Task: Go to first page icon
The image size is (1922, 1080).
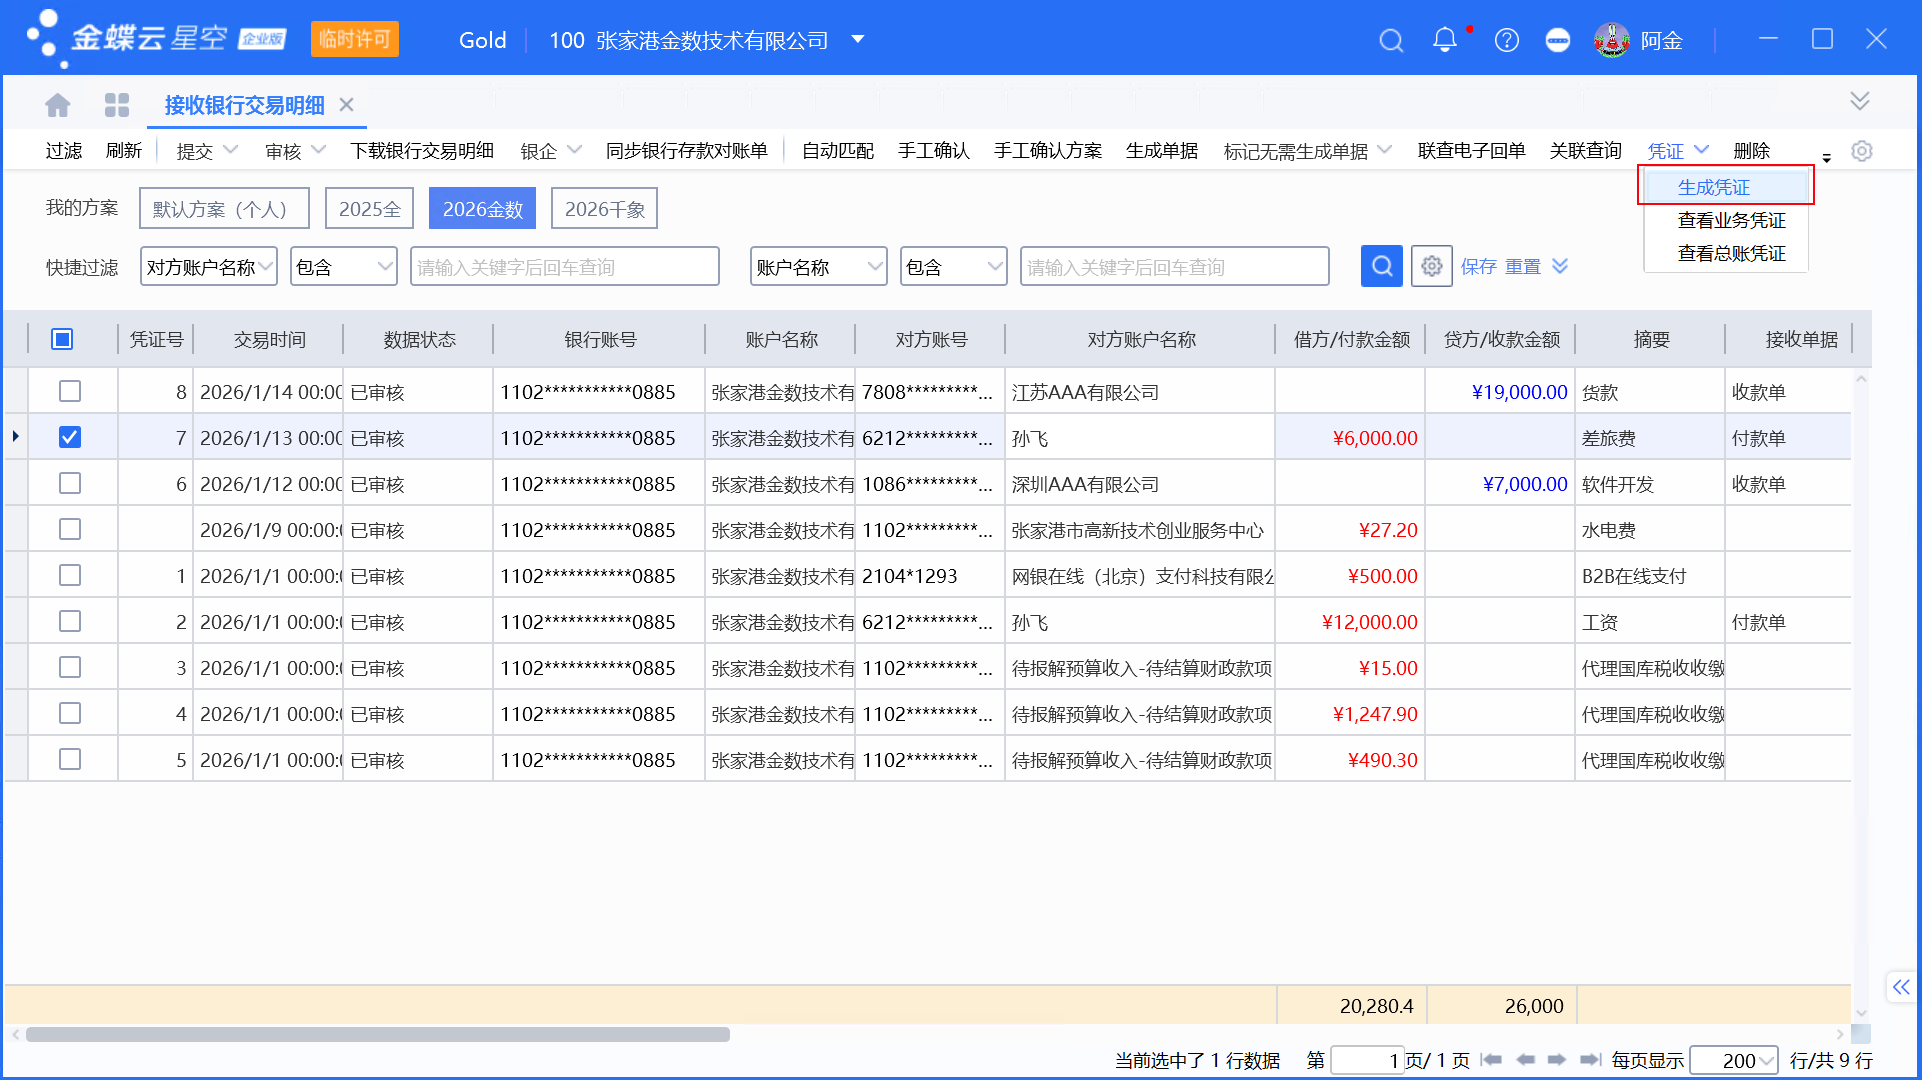Action: point(1491,1060)
